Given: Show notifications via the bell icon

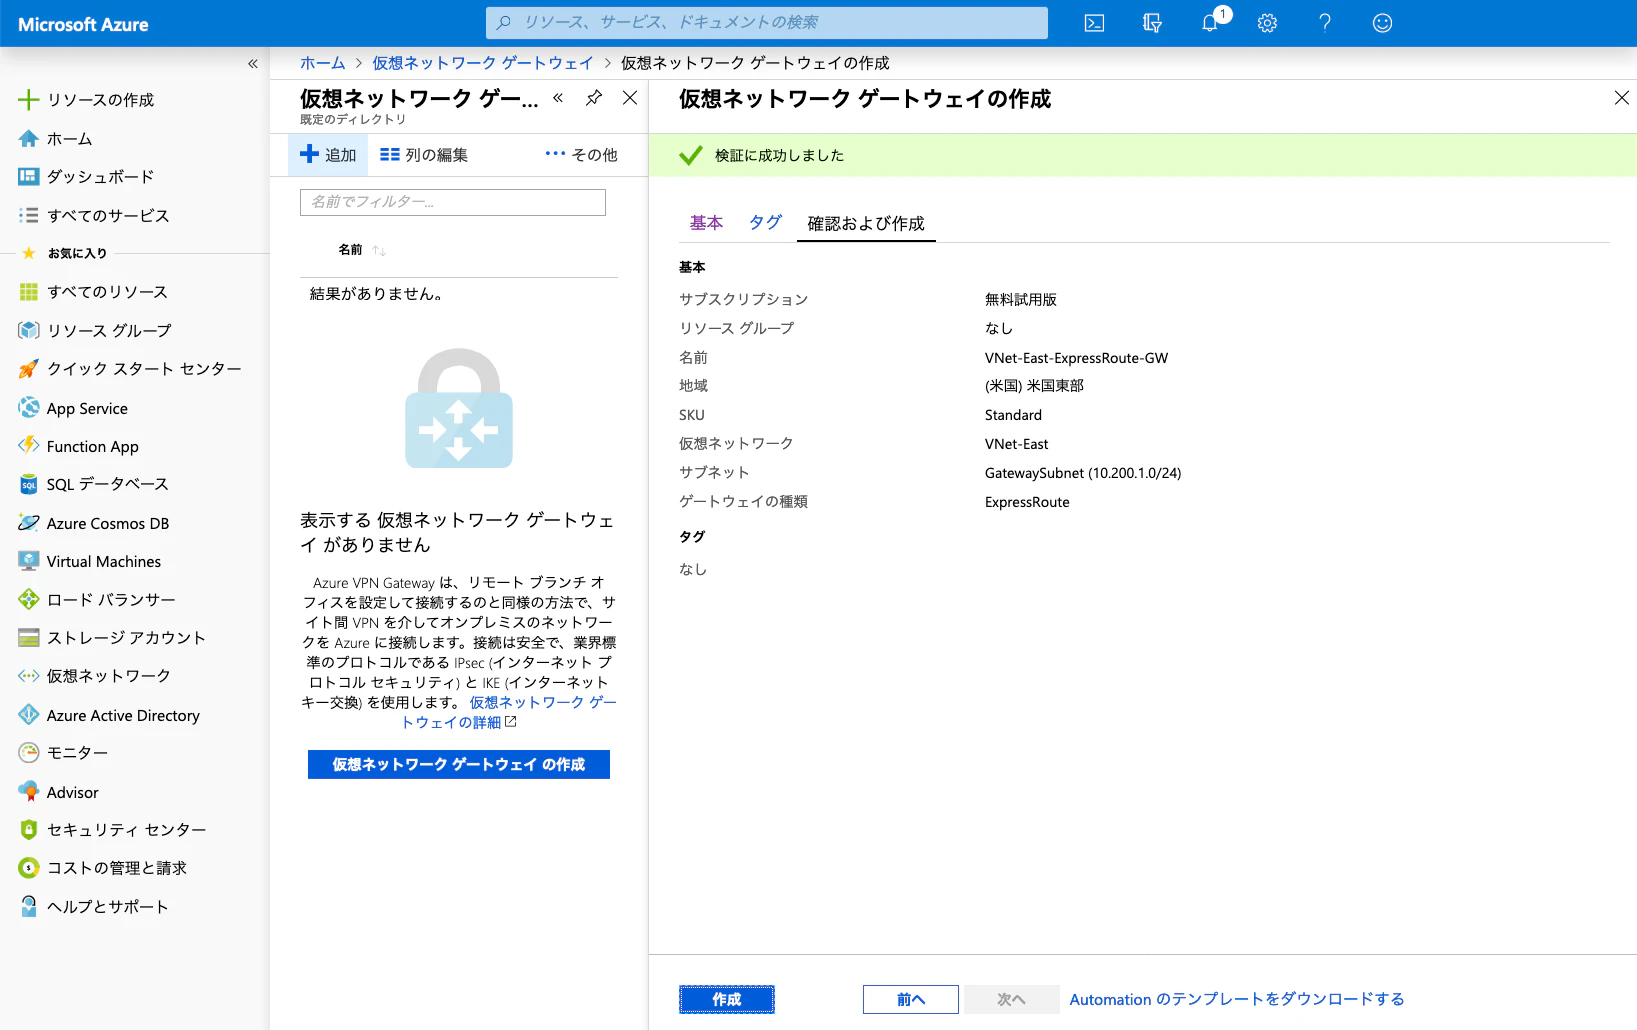Looking at the screenshot, I should pos(1211,22).
